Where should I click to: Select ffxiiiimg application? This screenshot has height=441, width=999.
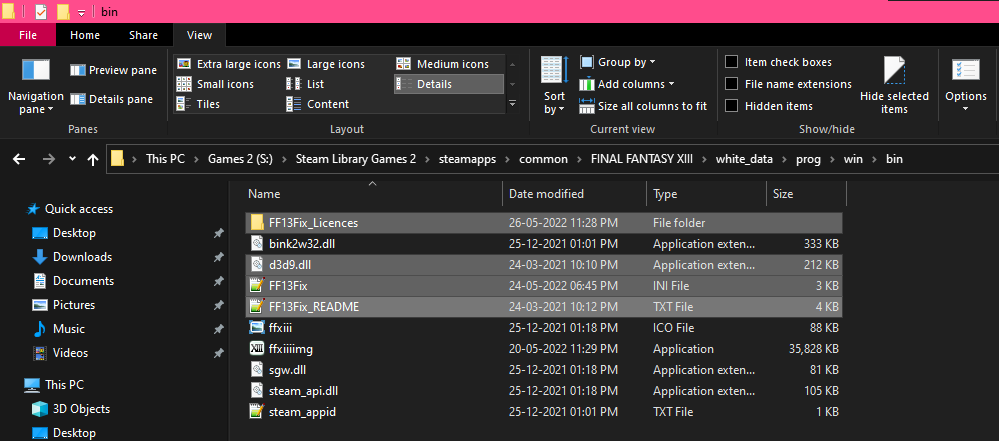[543, 349]
